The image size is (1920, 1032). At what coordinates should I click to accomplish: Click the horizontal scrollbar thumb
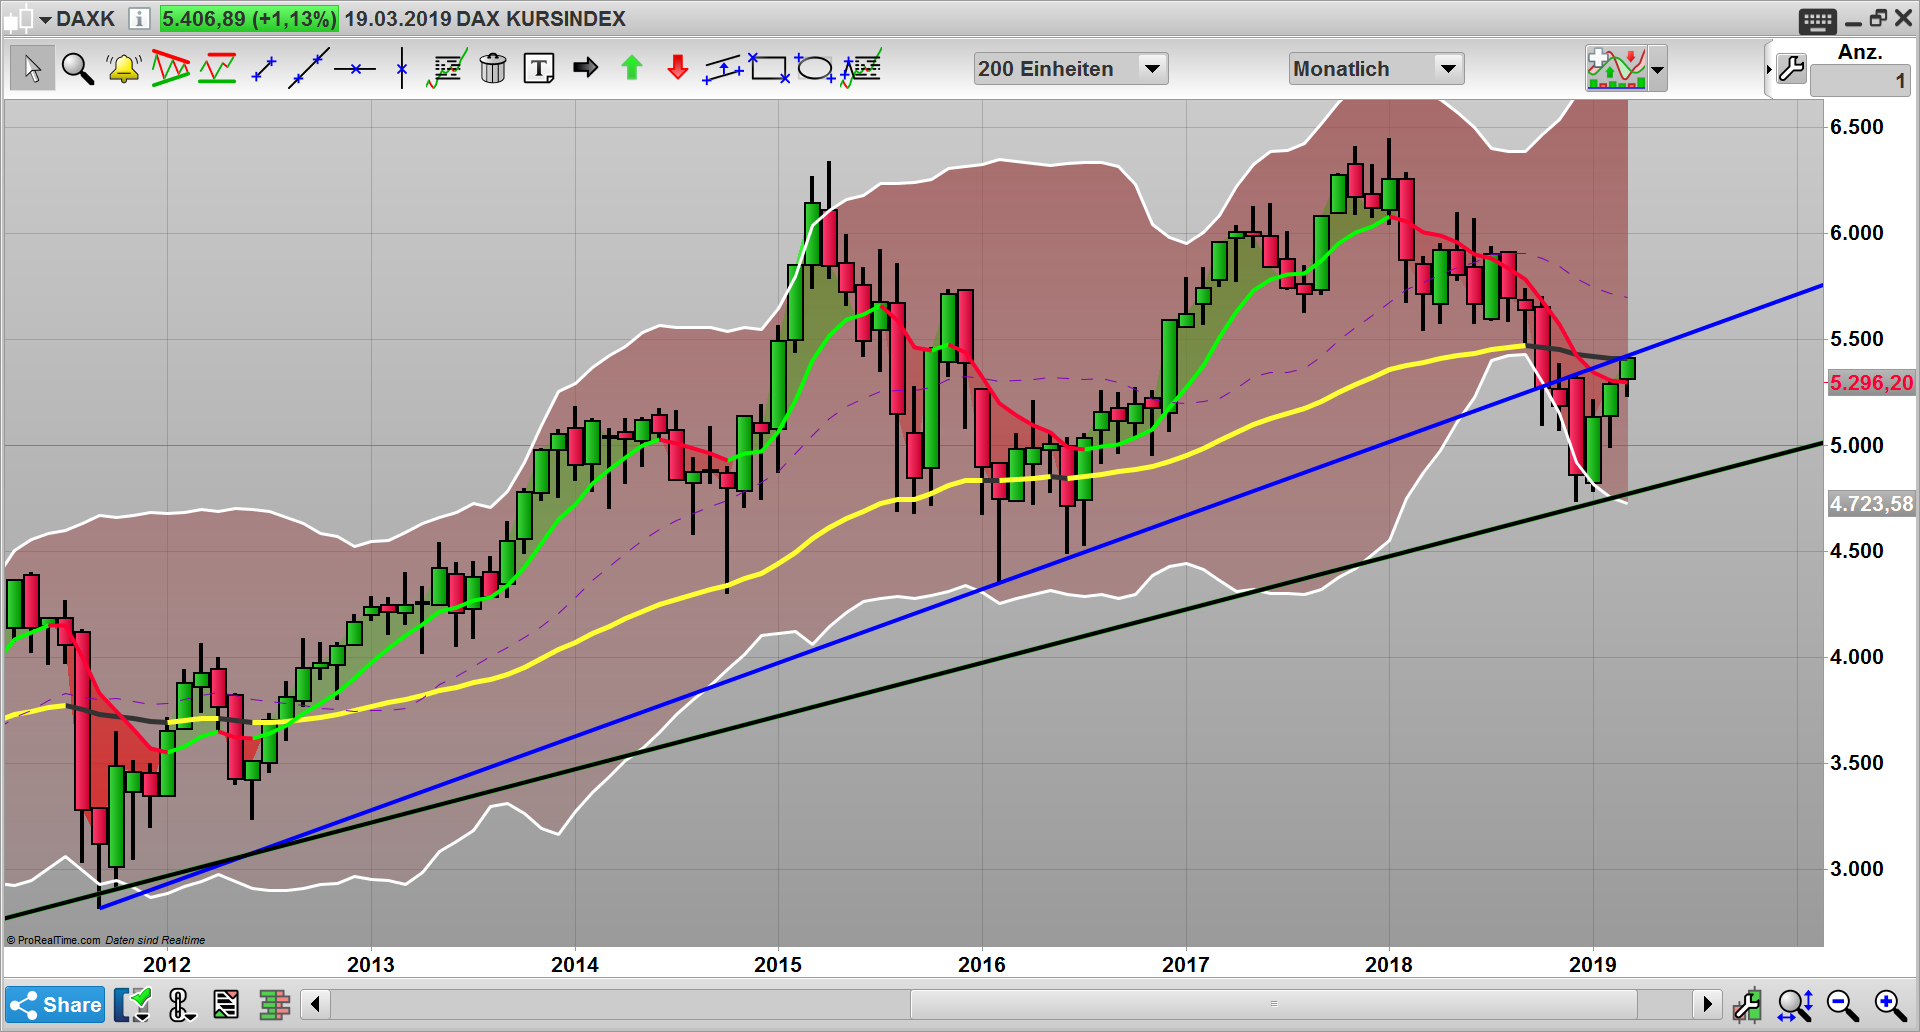tap(1273, 1003)
